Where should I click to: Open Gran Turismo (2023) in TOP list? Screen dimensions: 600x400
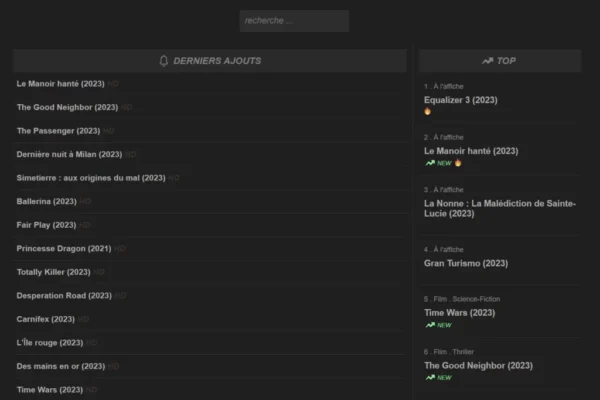(466, 263)
